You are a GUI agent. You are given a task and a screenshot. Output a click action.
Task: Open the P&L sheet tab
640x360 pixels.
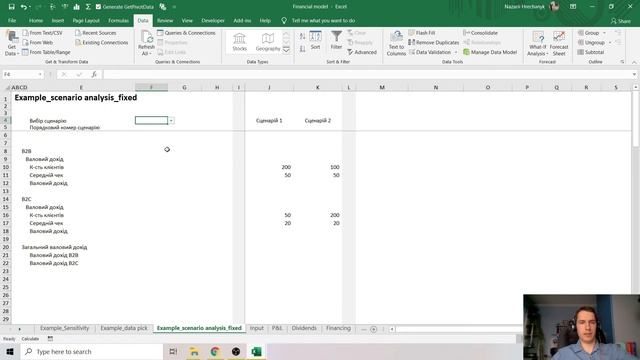click(277, 328)
